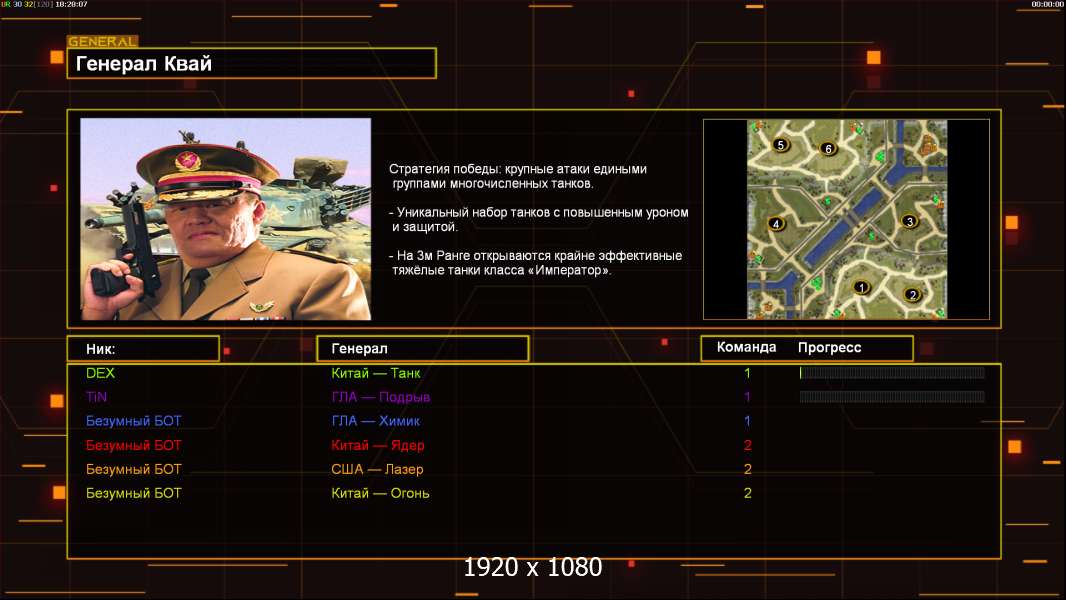Click the 'Генерал' column header
The width and height of the screenshot is (1066, 600).
coord(423,349)
